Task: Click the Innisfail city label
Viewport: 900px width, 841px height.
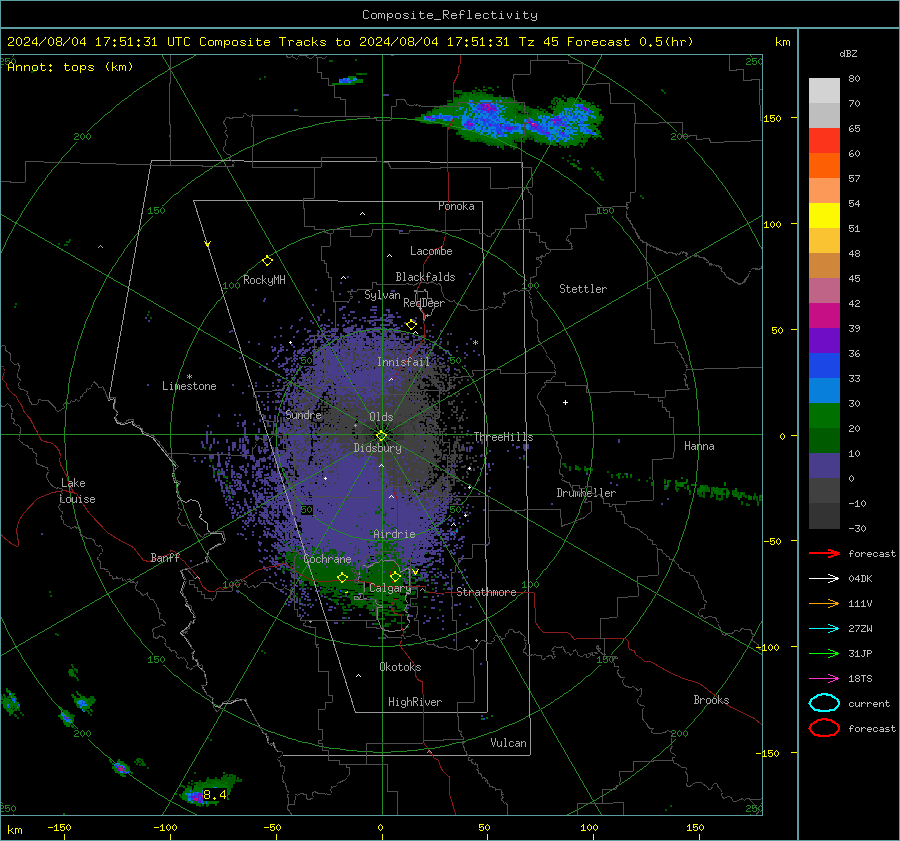Action: [404, 362]
